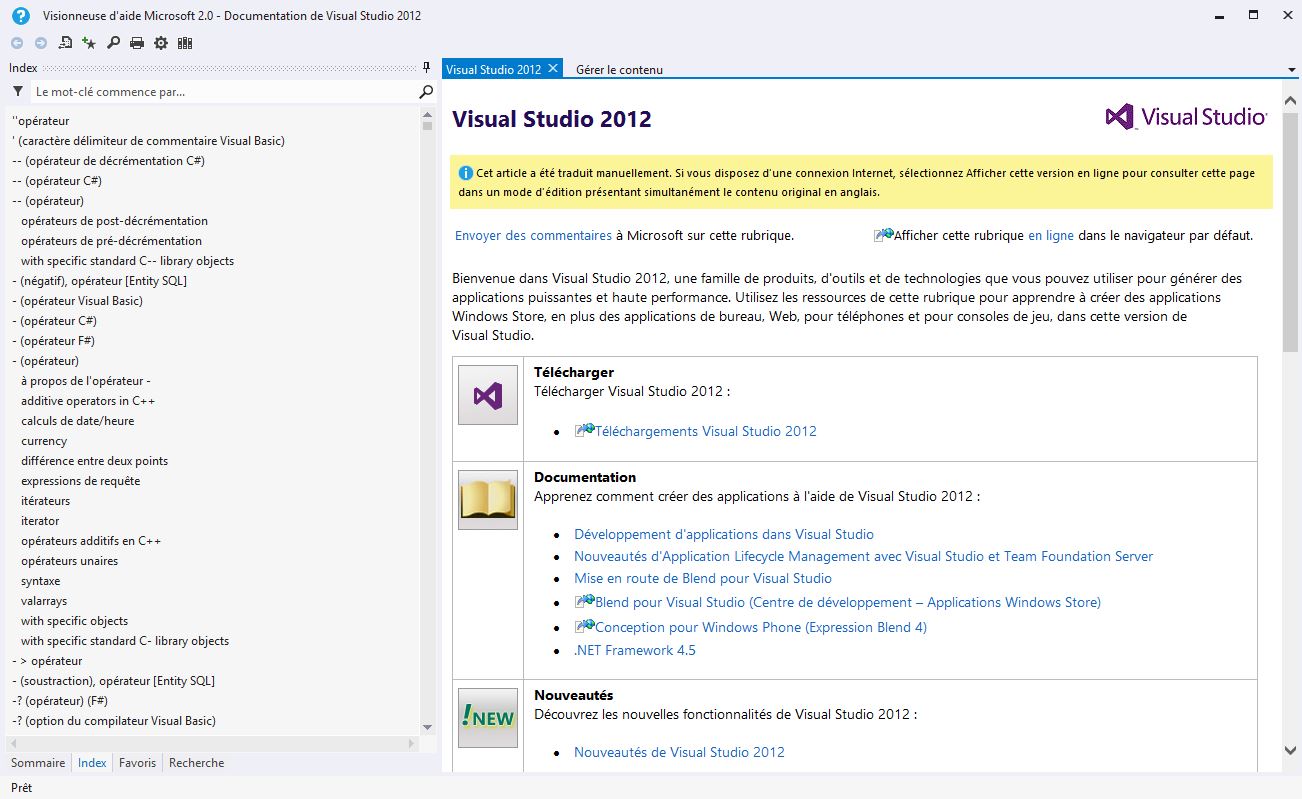Screen dimensions: 1302x799
Task: Click the sync with table of contents icon
Action: tap(65, 43)
